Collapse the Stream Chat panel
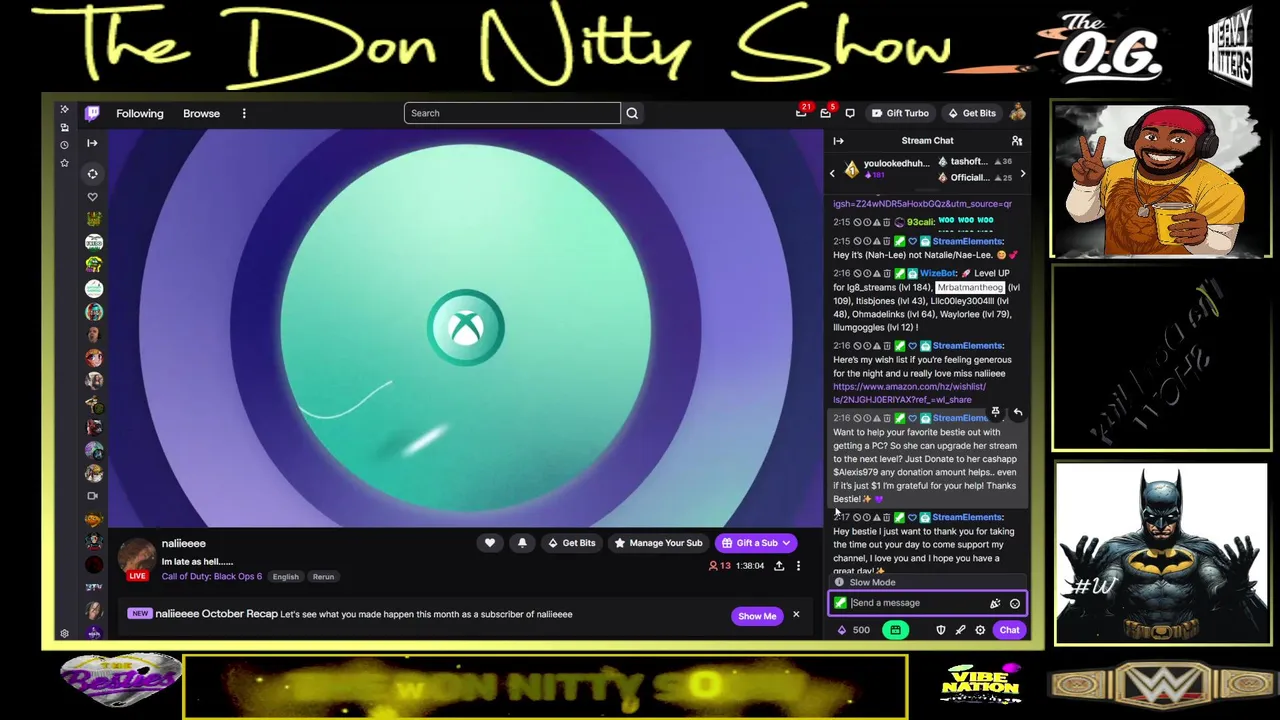This screenshot has height=720, width=1280. tap(838, 141)
